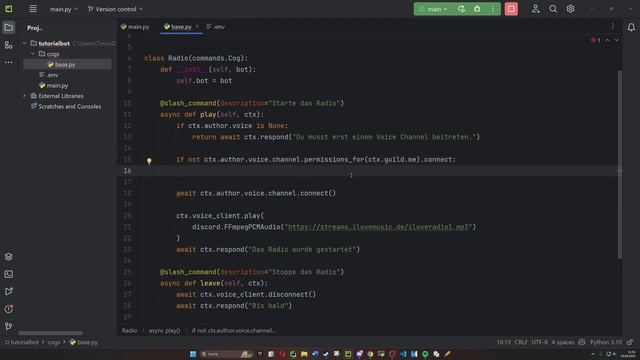Open more run actions menu
This screenshot has height=360, width=640.
click(x=493, y=9)
